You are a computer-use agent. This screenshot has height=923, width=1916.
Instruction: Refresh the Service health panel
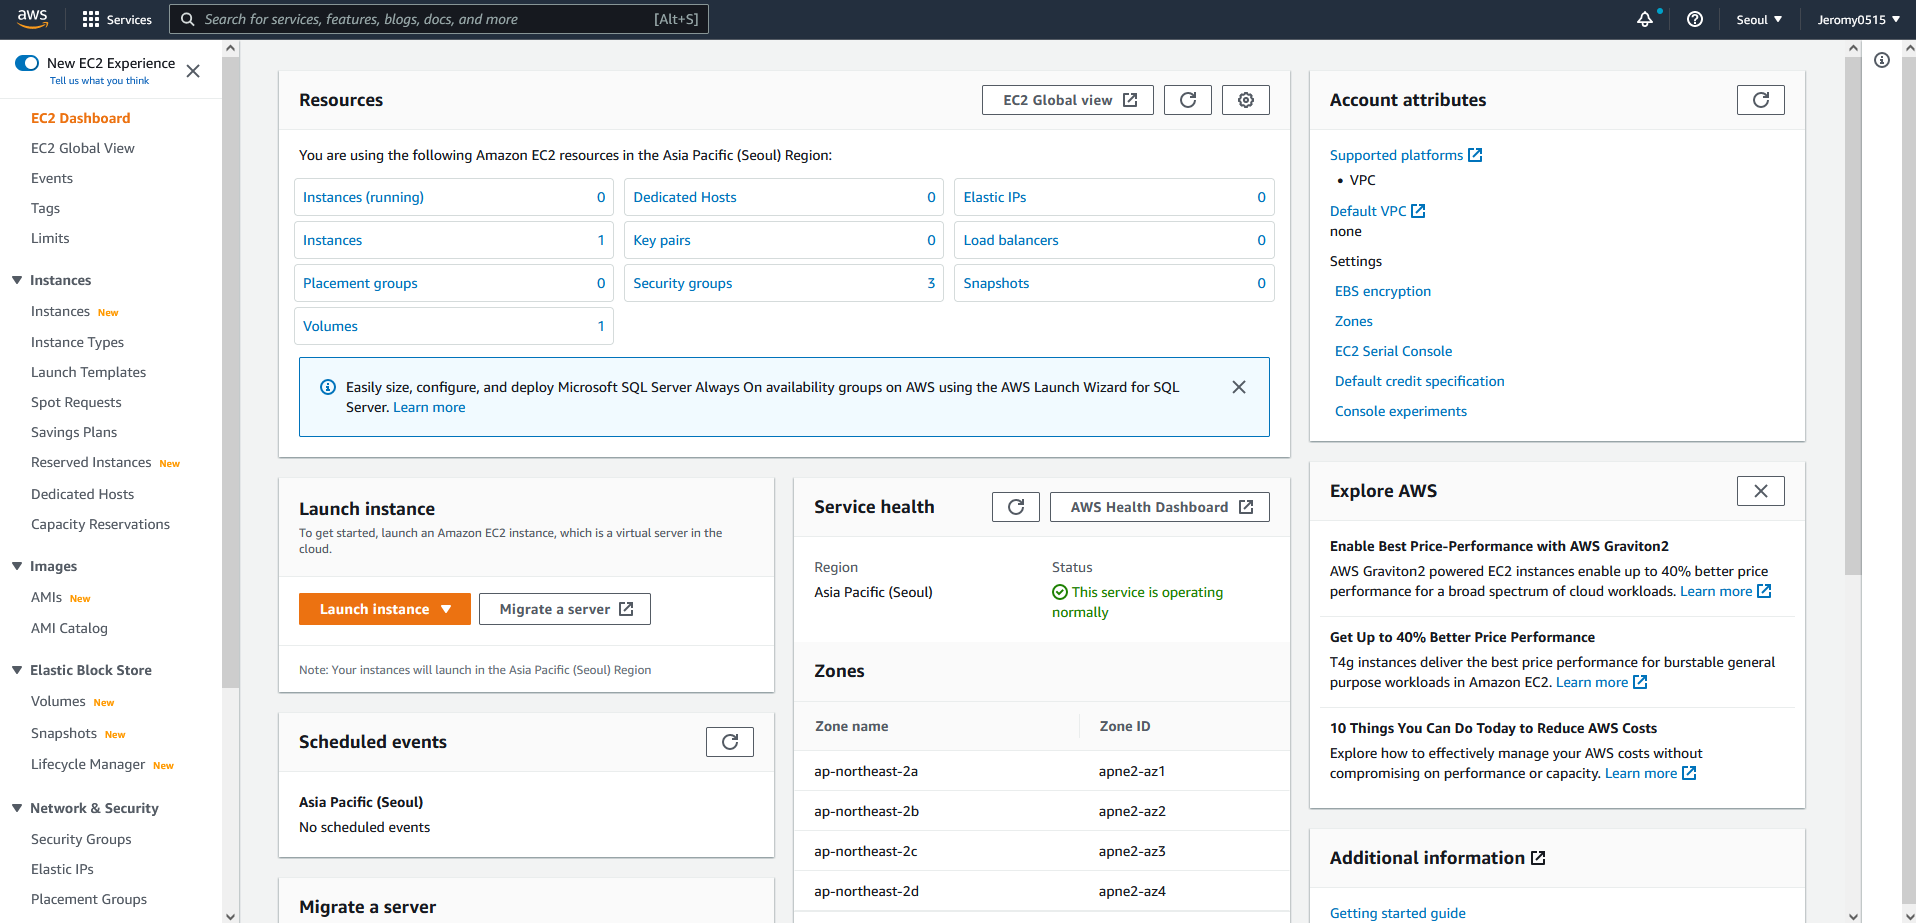pyautogui.click(x=1016, y=507)
